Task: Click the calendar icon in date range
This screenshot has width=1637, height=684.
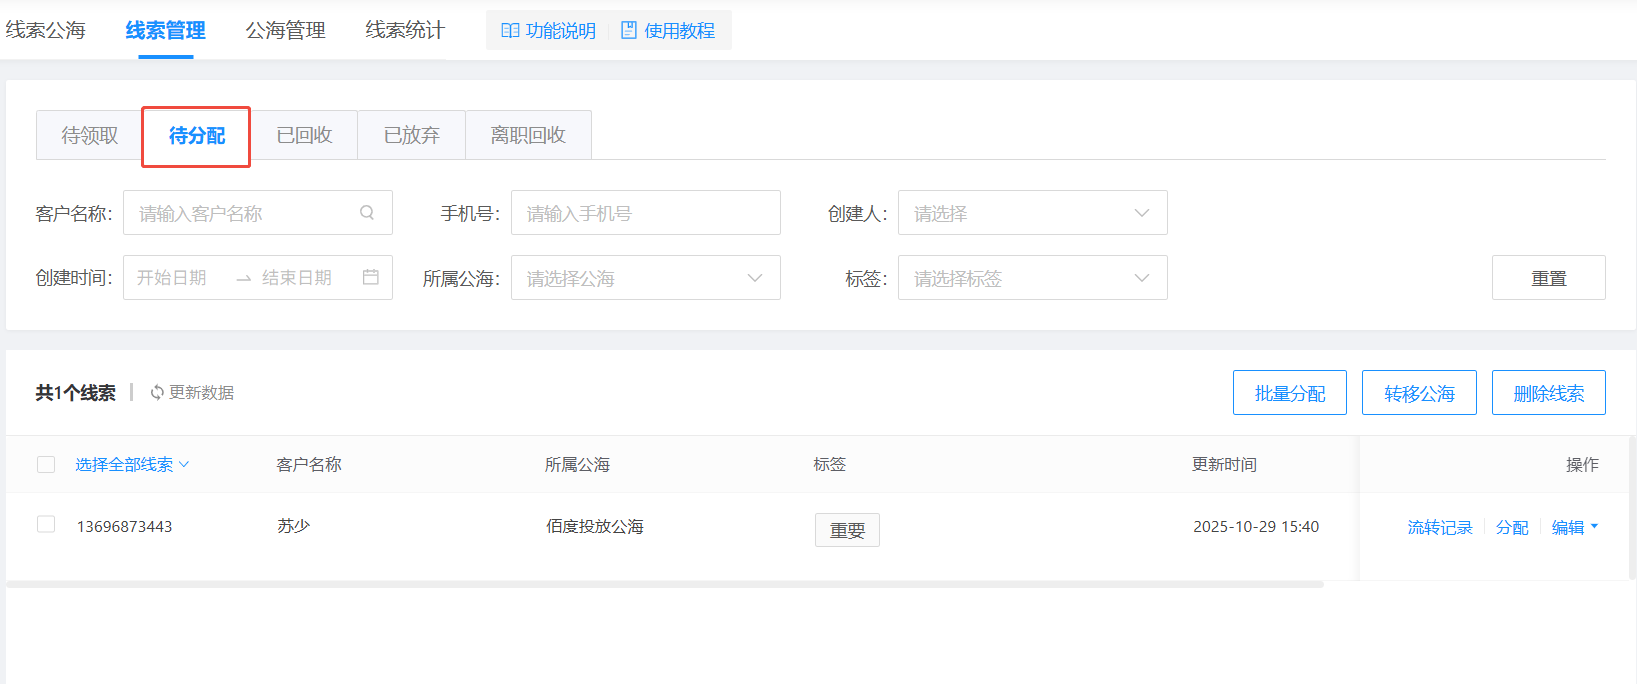Action: [x=370, y=277]
